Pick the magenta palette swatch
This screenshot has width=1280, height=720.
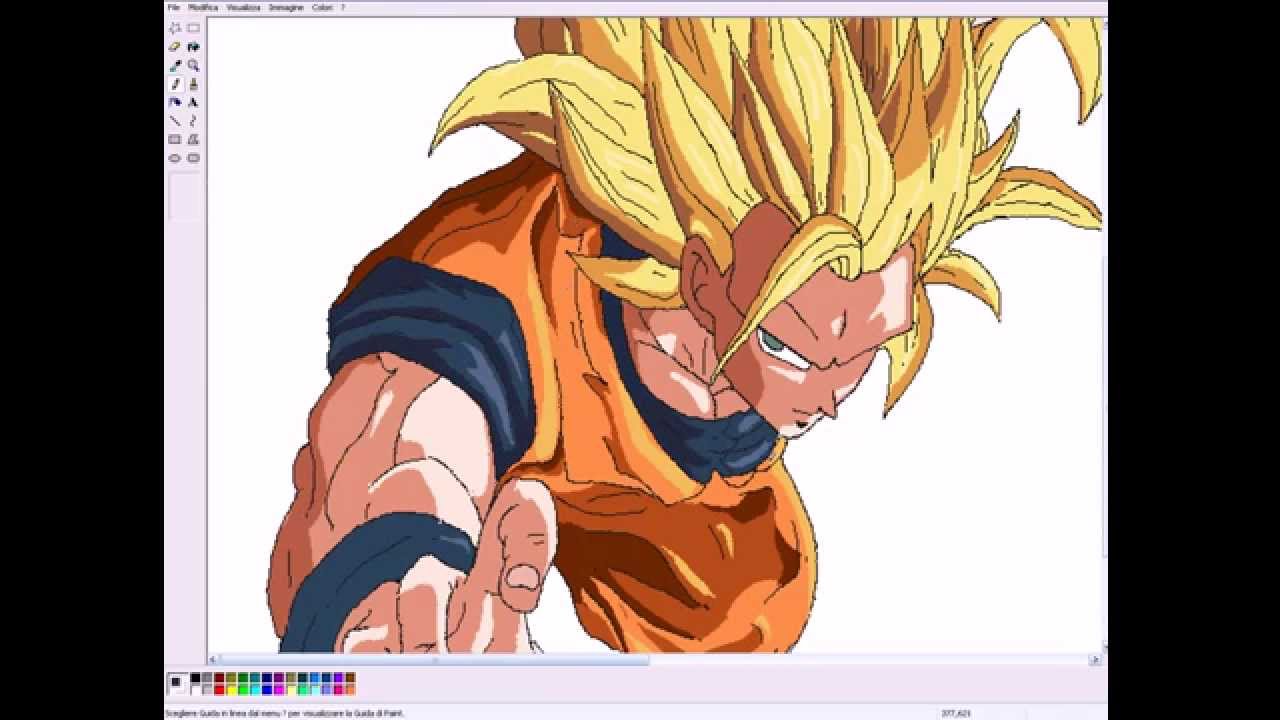(x=279, y=690)
